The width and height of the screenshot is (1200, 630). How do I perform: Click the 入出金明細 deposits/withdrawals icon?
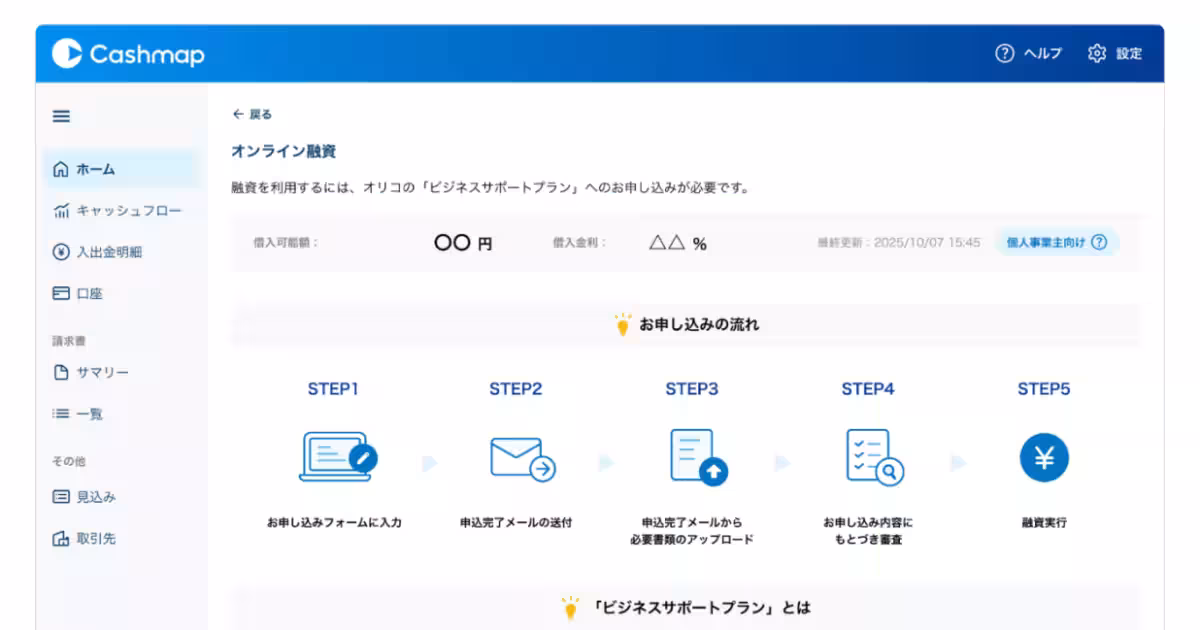[x=60, y=251]
